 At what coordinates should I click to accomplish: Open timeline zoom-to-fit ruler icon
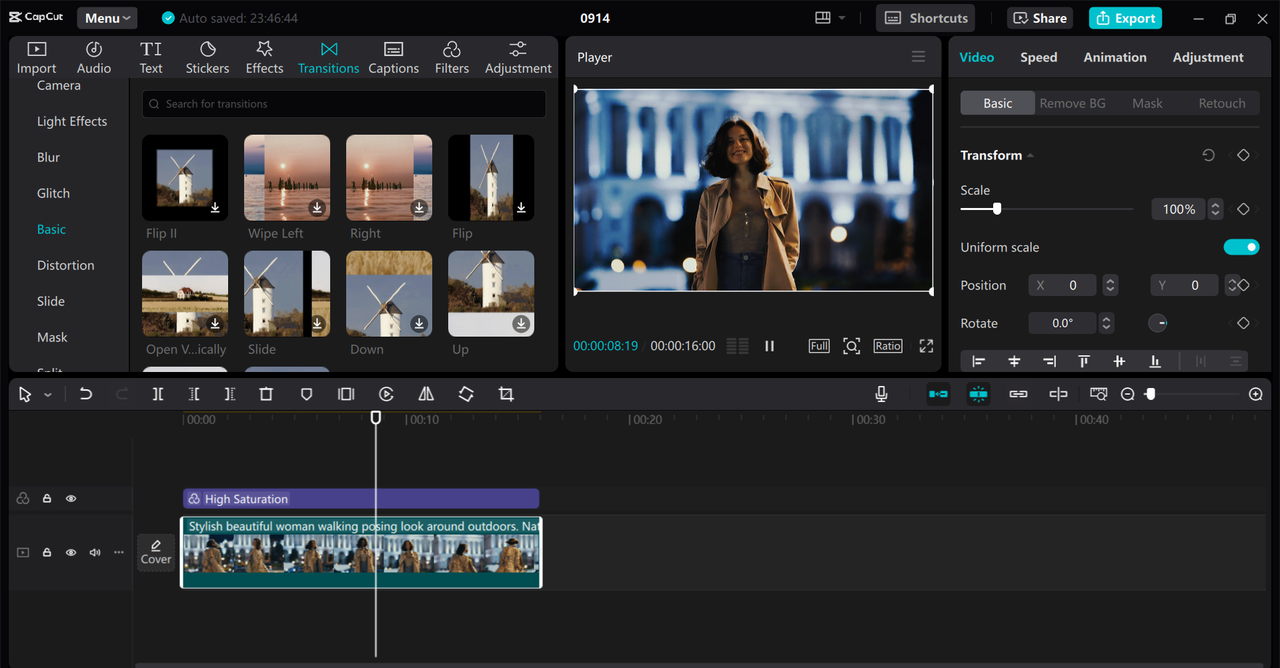point(1098,394)
